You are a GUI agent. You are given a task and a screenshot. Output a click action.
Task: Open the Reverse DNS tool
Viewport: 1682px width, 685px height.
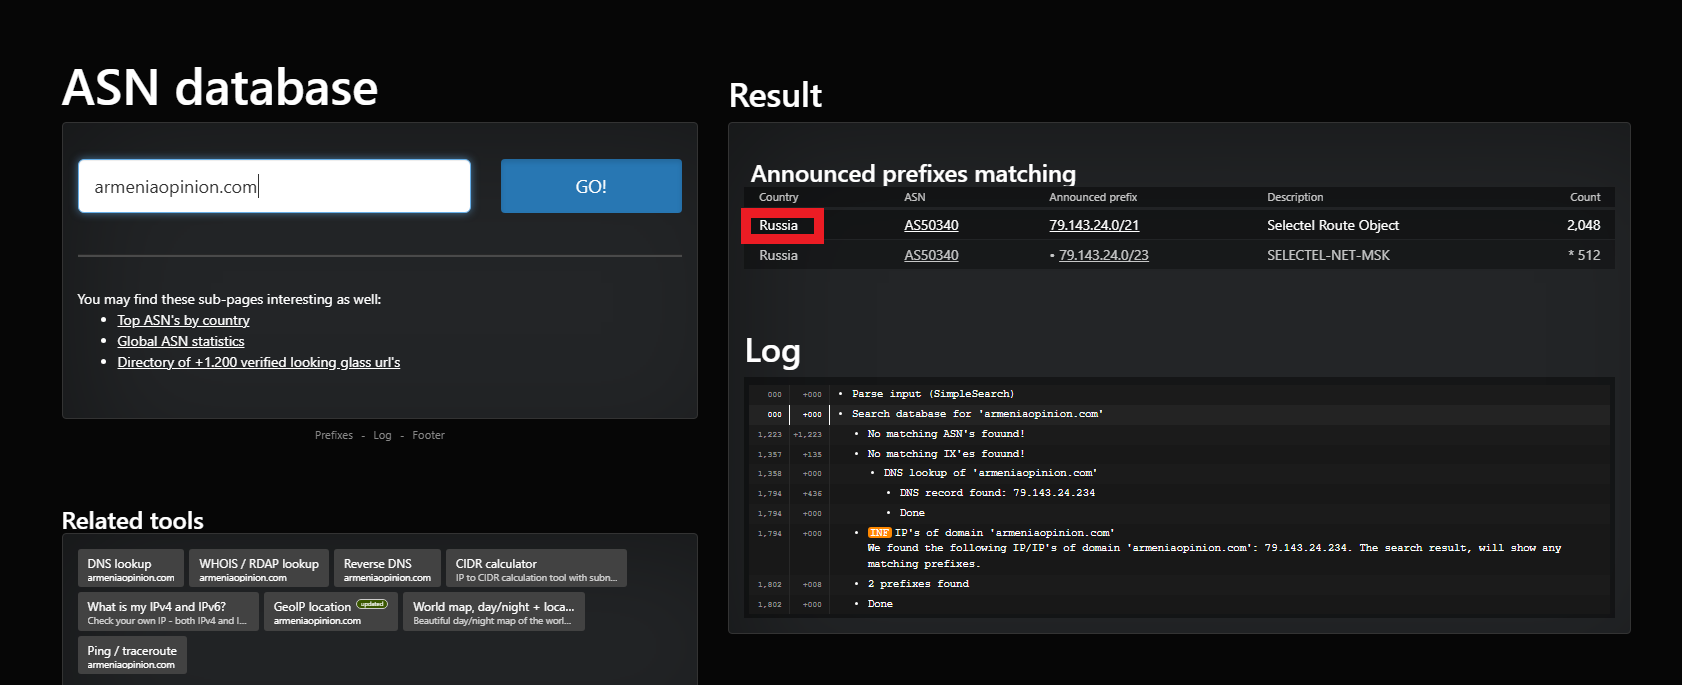[x=386, y=568]
